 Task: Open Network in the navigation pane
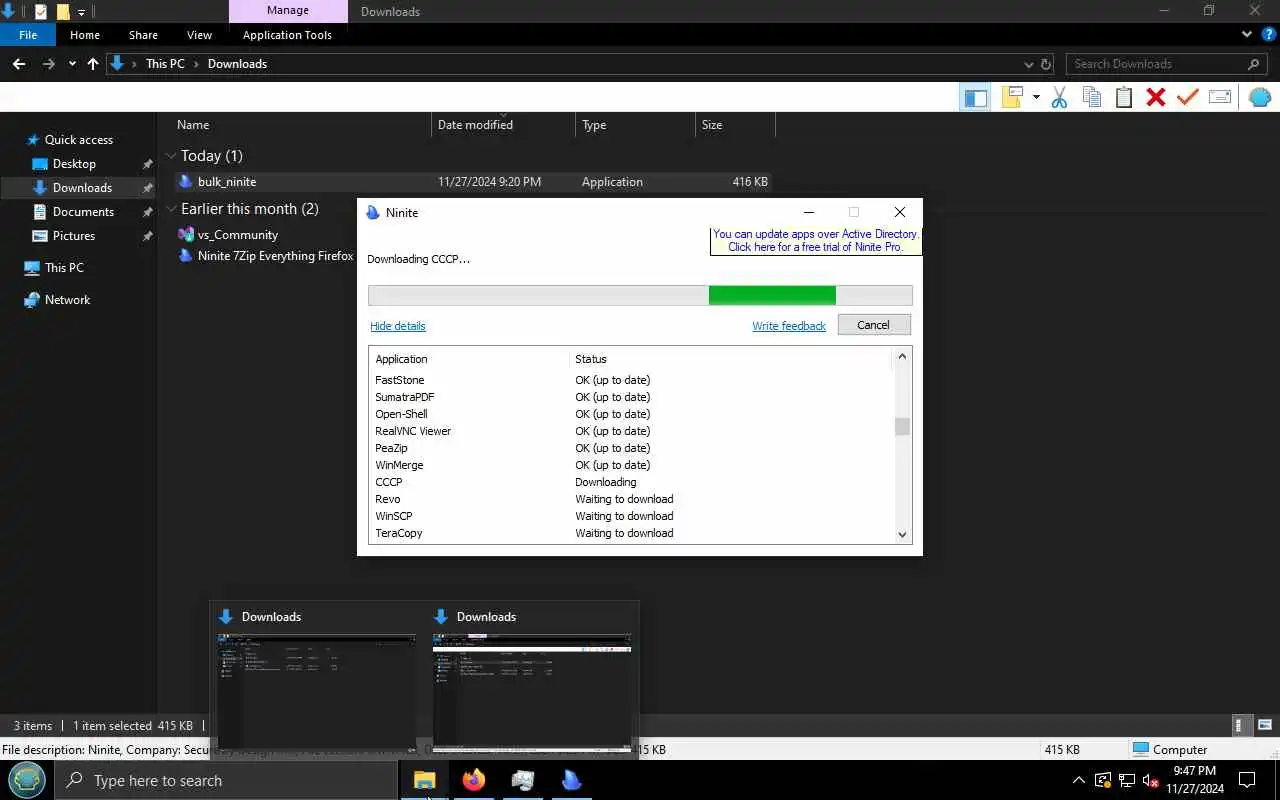[x=67, y=300]
